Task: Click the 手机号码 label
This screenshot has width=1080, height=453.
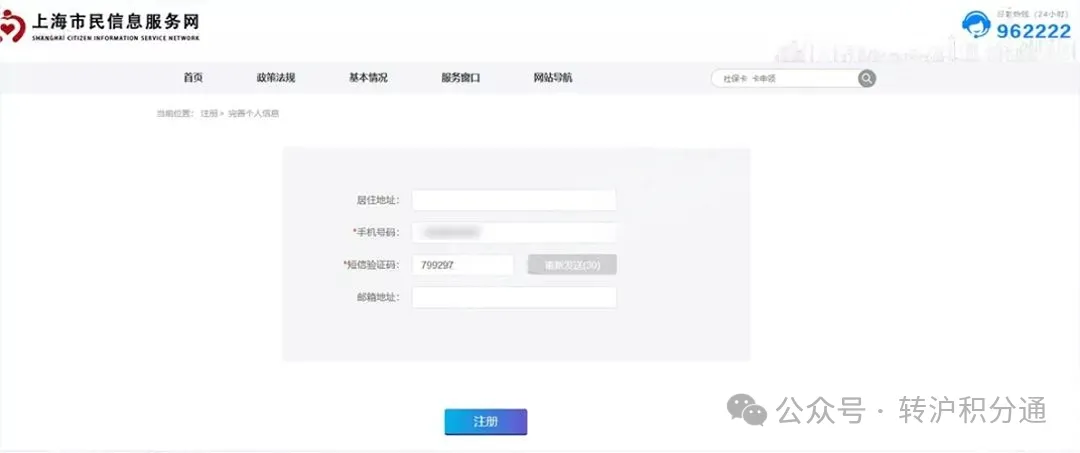Action: coord(375,233)
